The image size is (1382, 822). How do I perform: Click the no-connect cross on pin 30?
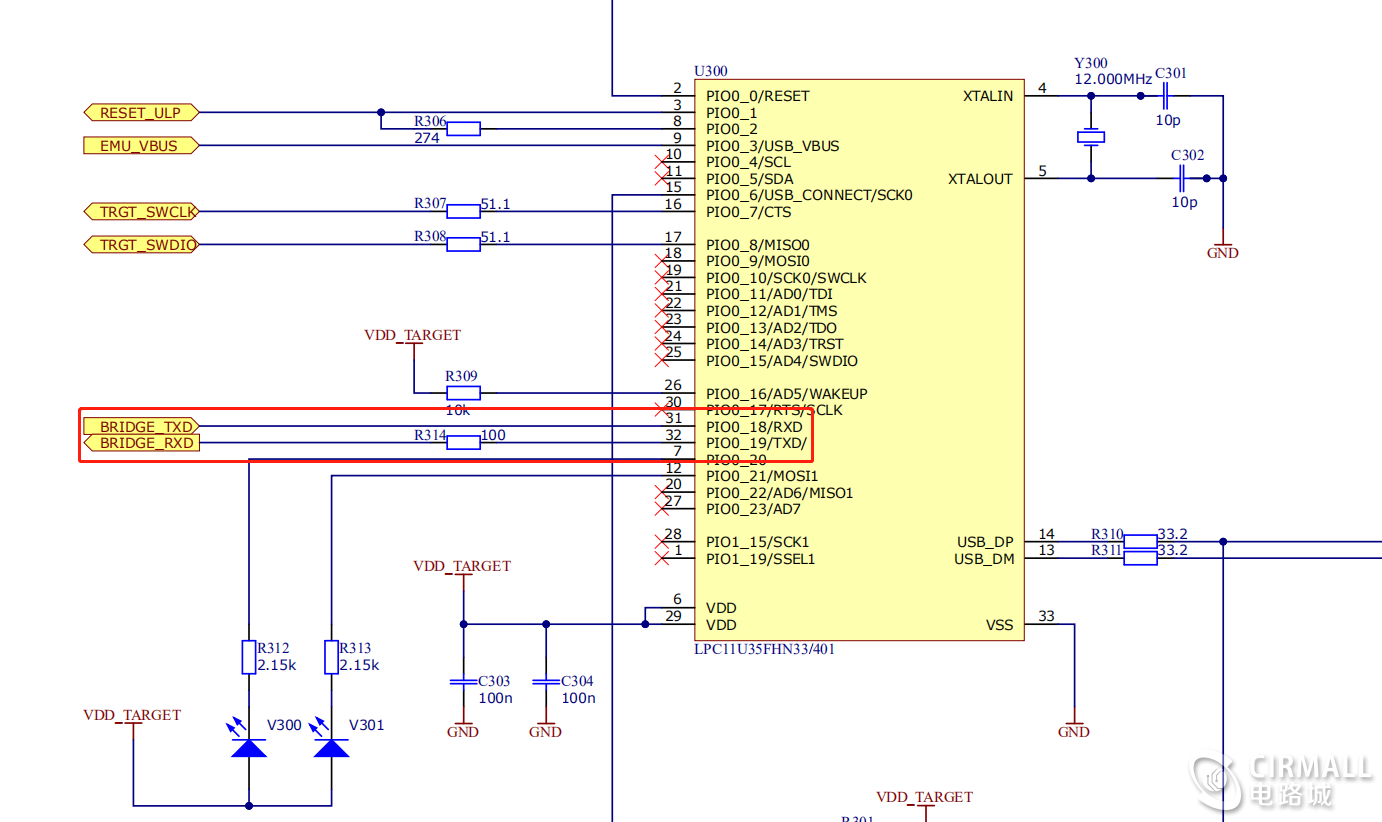pyautogui.click(x=661, y=409)
